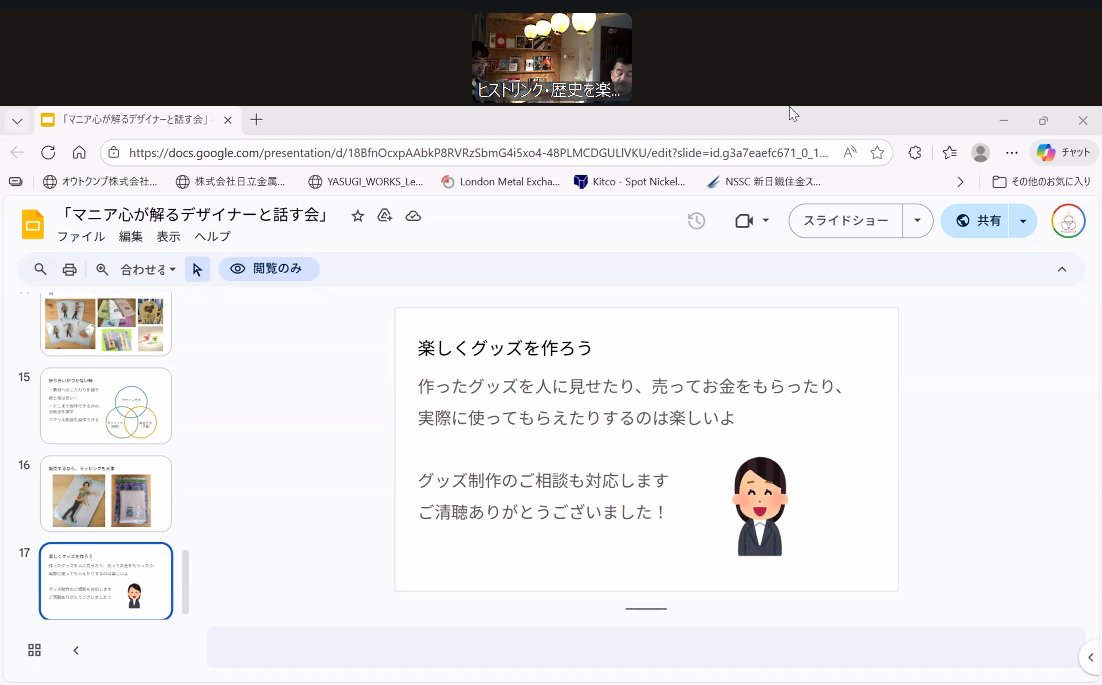The width and height of the screenshot is (1102, 685).
Task: Open the camera options dropdown arrow
Action: pyautogui.click(x=765, y=221)
